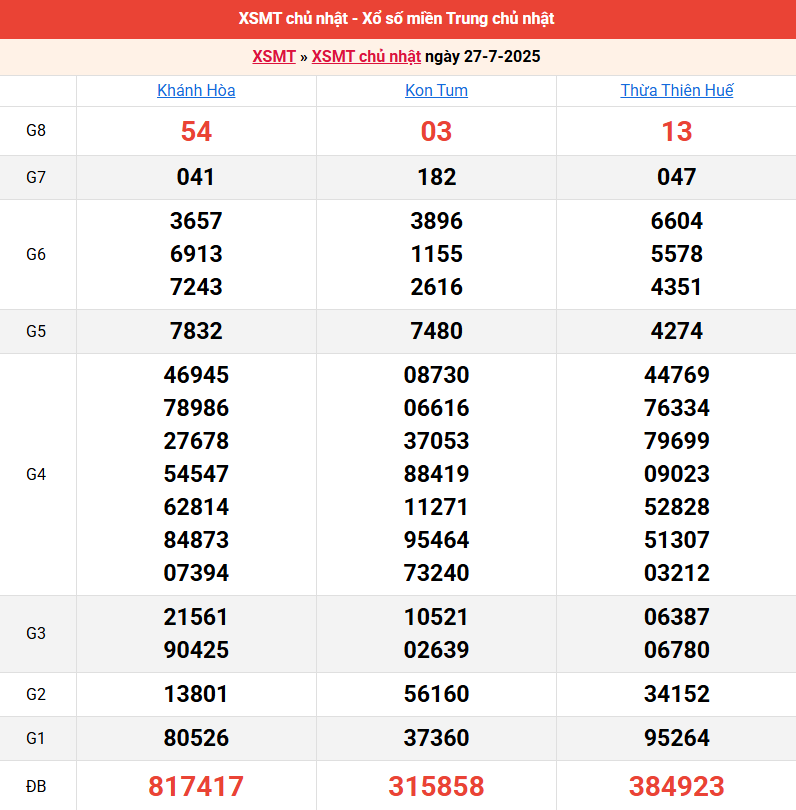796x810 pixels.
Task: Select the G6 row label
Action: 36,254
